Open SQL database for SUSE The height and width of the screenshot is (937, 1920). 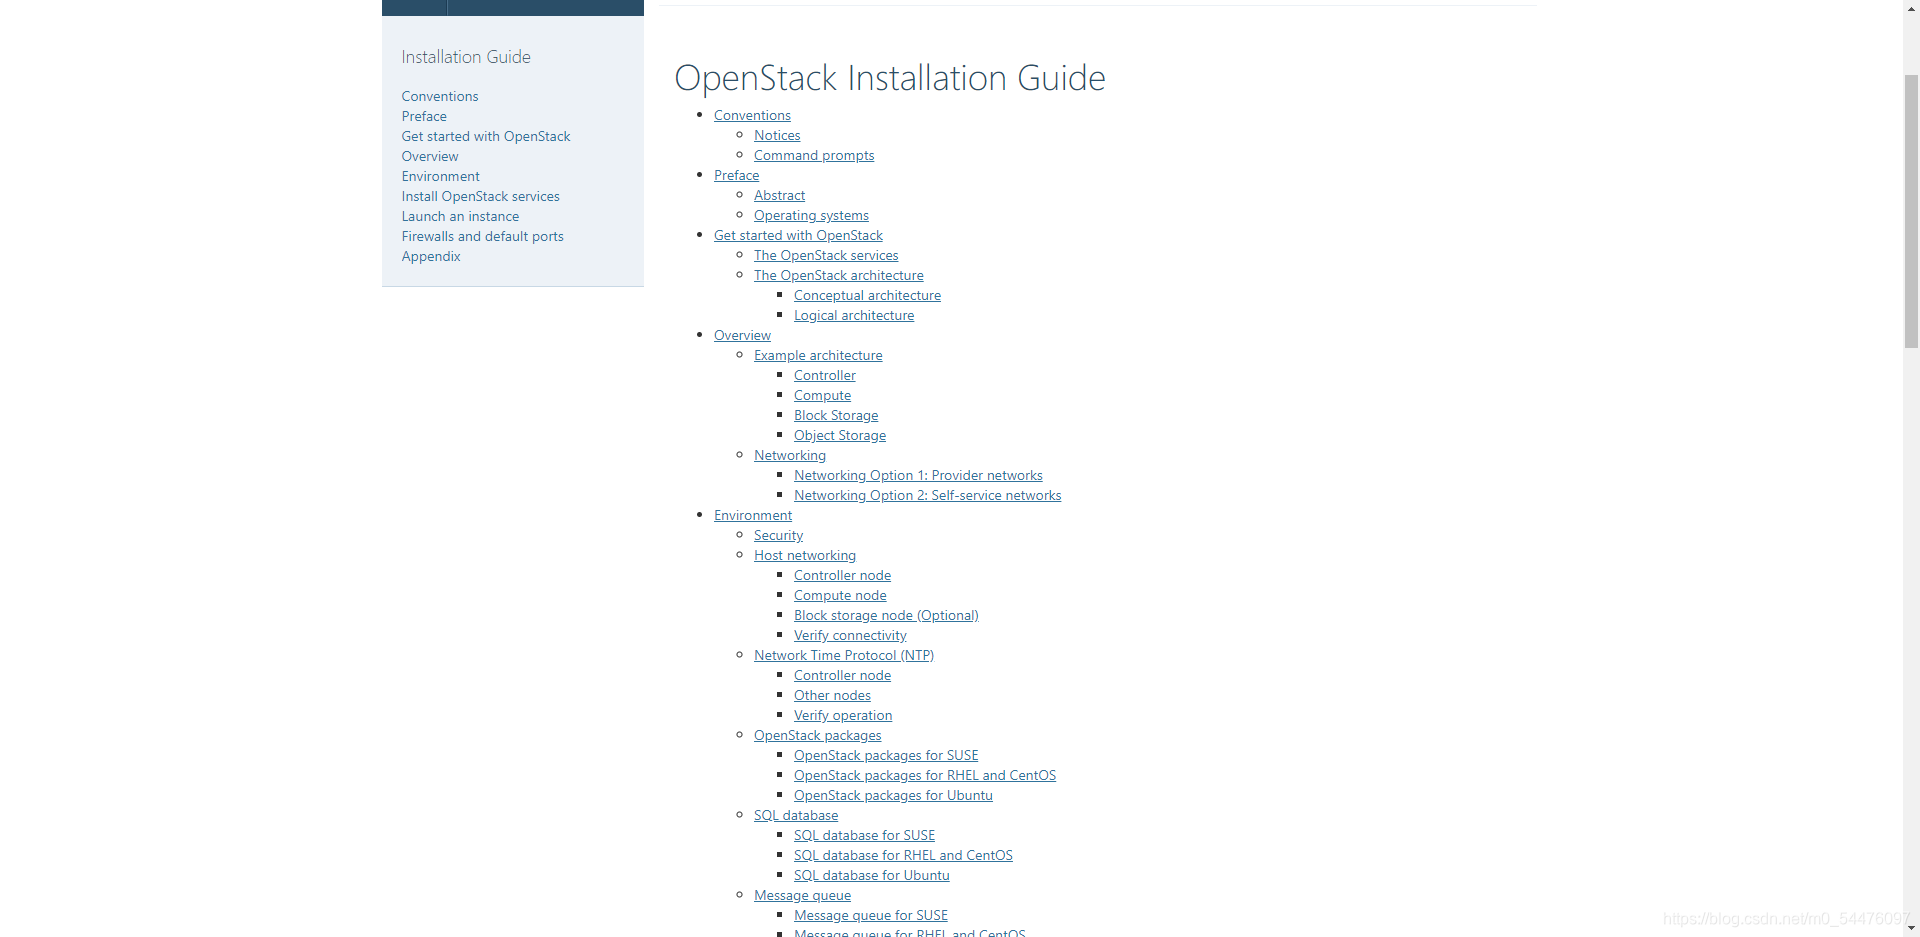point(865,836)
